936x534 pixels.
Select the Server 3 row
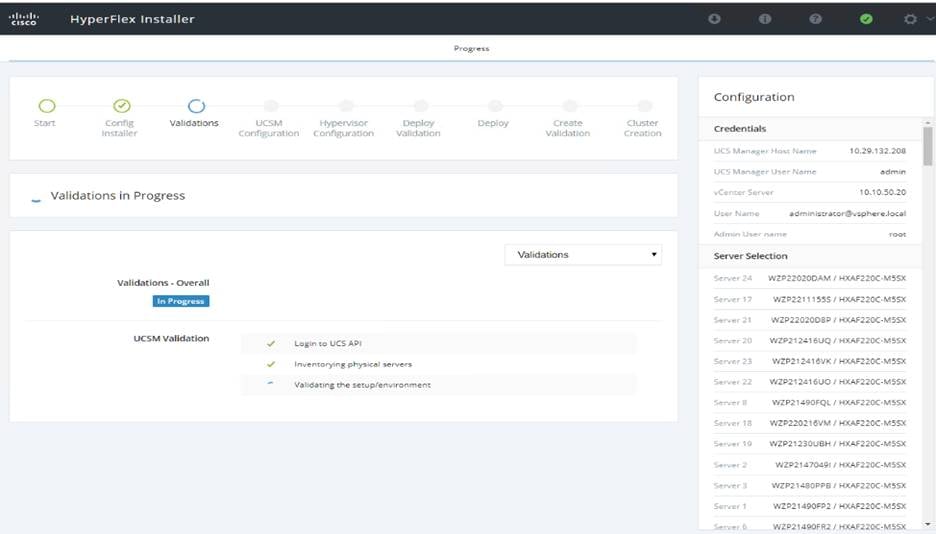pyautogui.click(x=810, y=486)
